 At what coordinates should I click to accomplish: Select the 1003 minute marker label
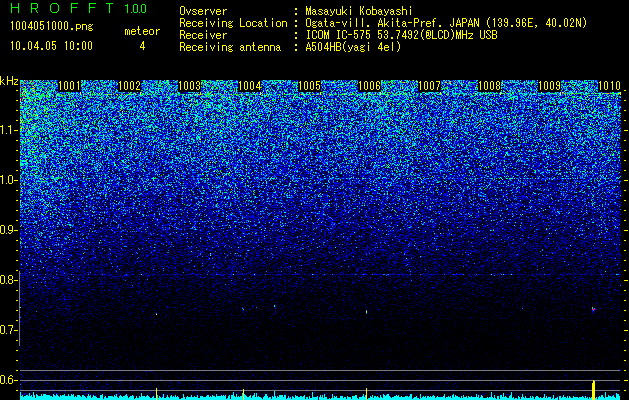click(x=189, y=86)
